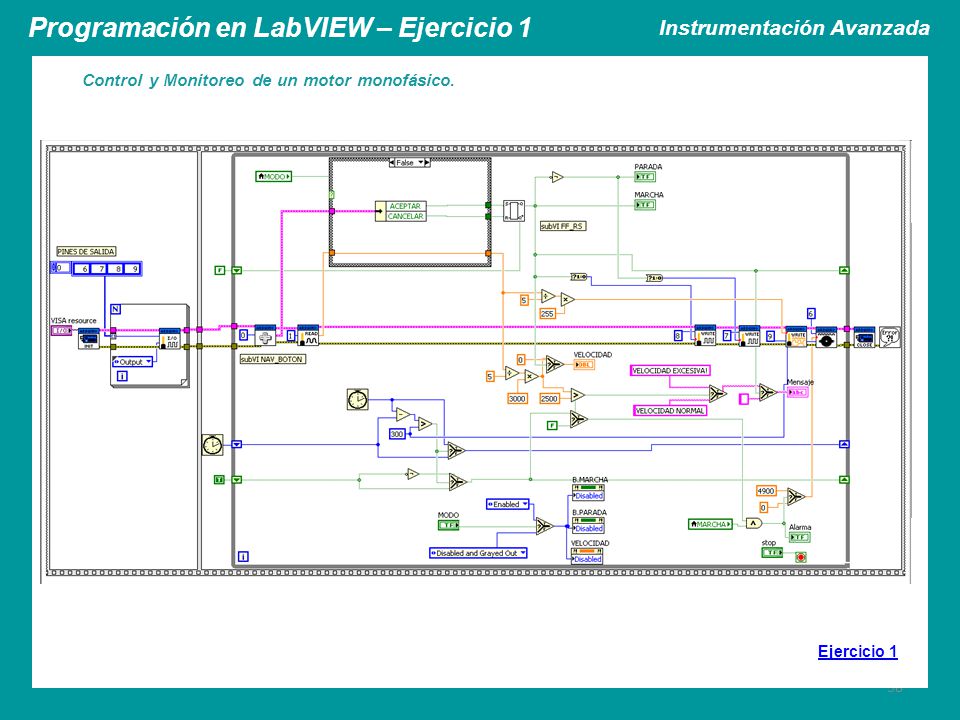Select the Not node feeding PARADA
The height and width of the screenshot is (720, 960).
tap(557, 177)
